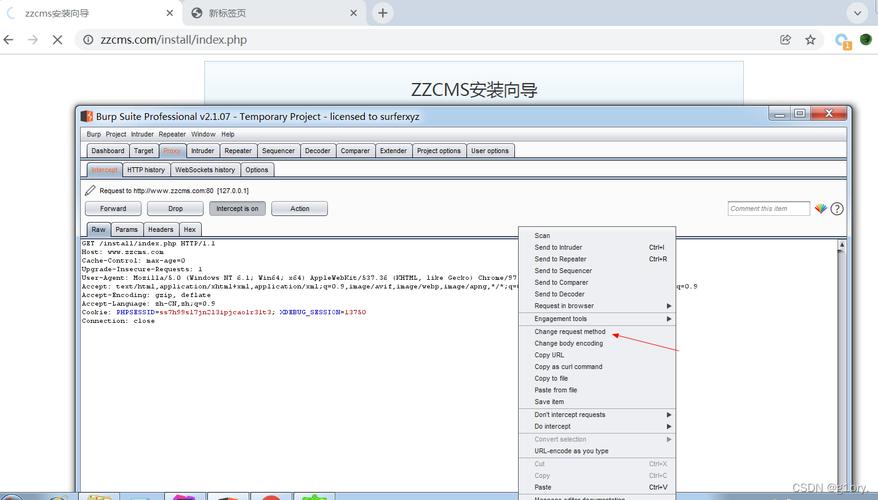878x500 pixels.
Task: Click the share page icon in address bar
Action: [x=785, y=40]
